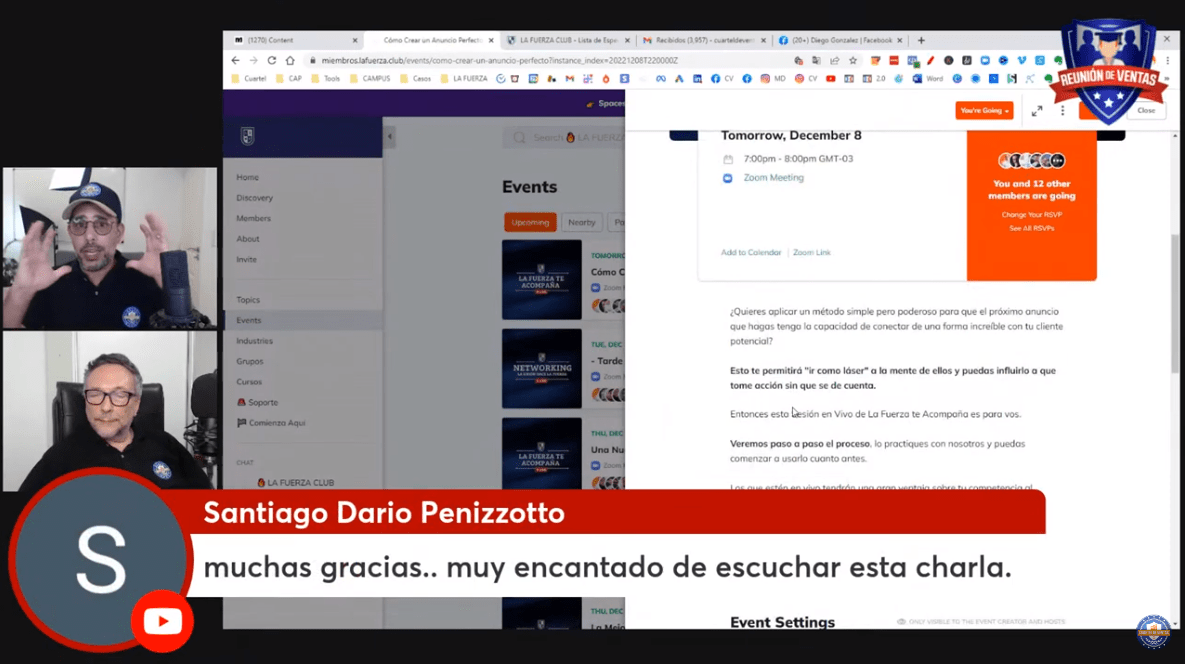Open the You're Going RSVP dropdown
This screenshot has width=1185, height=666.
point(983,111)
